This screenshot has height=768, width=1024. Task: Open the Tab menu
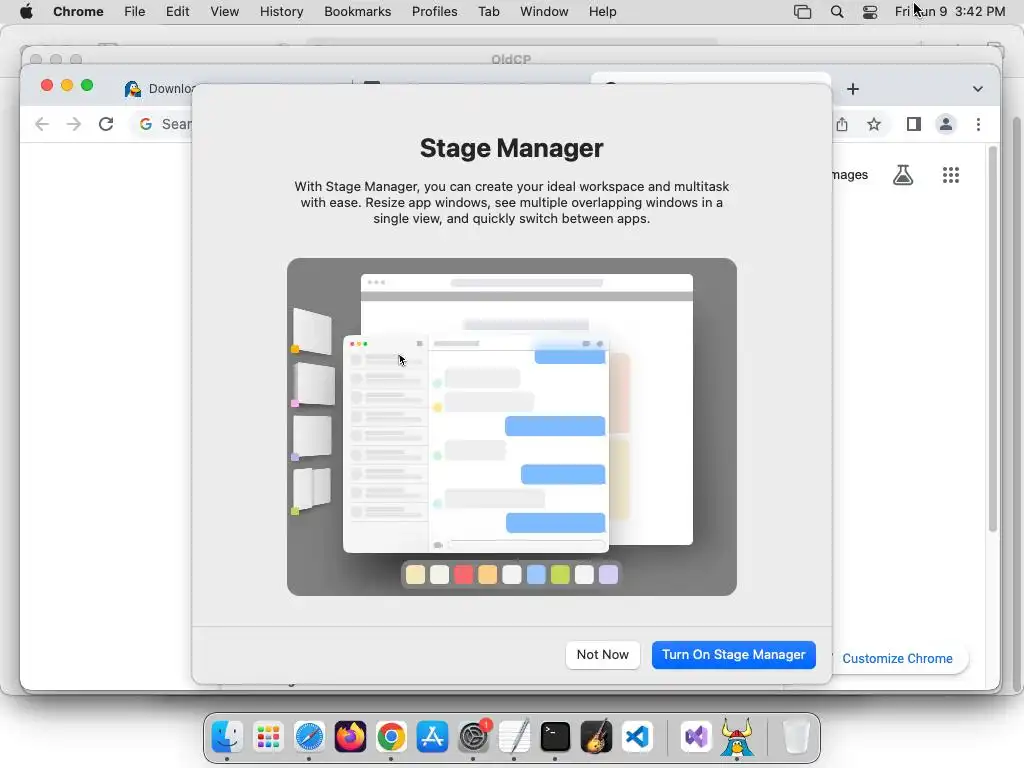click(488, 12)
